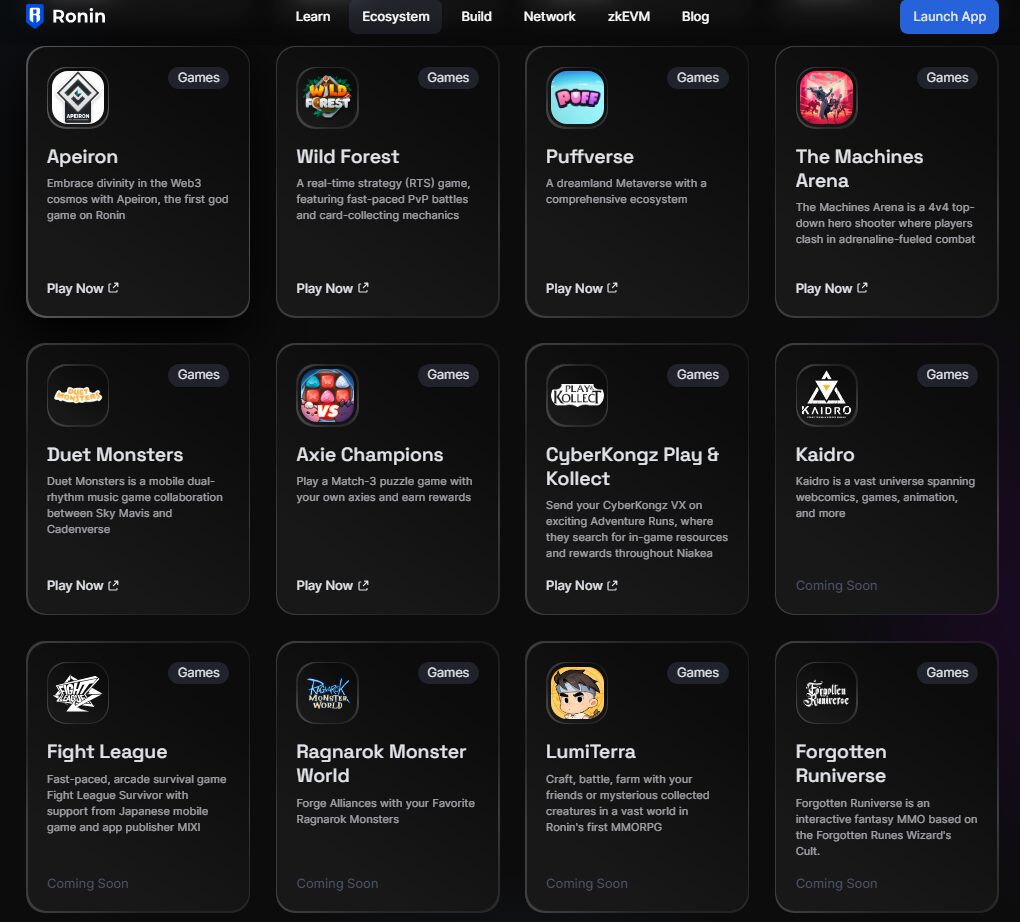1020x922 pixels.
Task: Click the Puffverse card title
Action: [x=589, y=157]
